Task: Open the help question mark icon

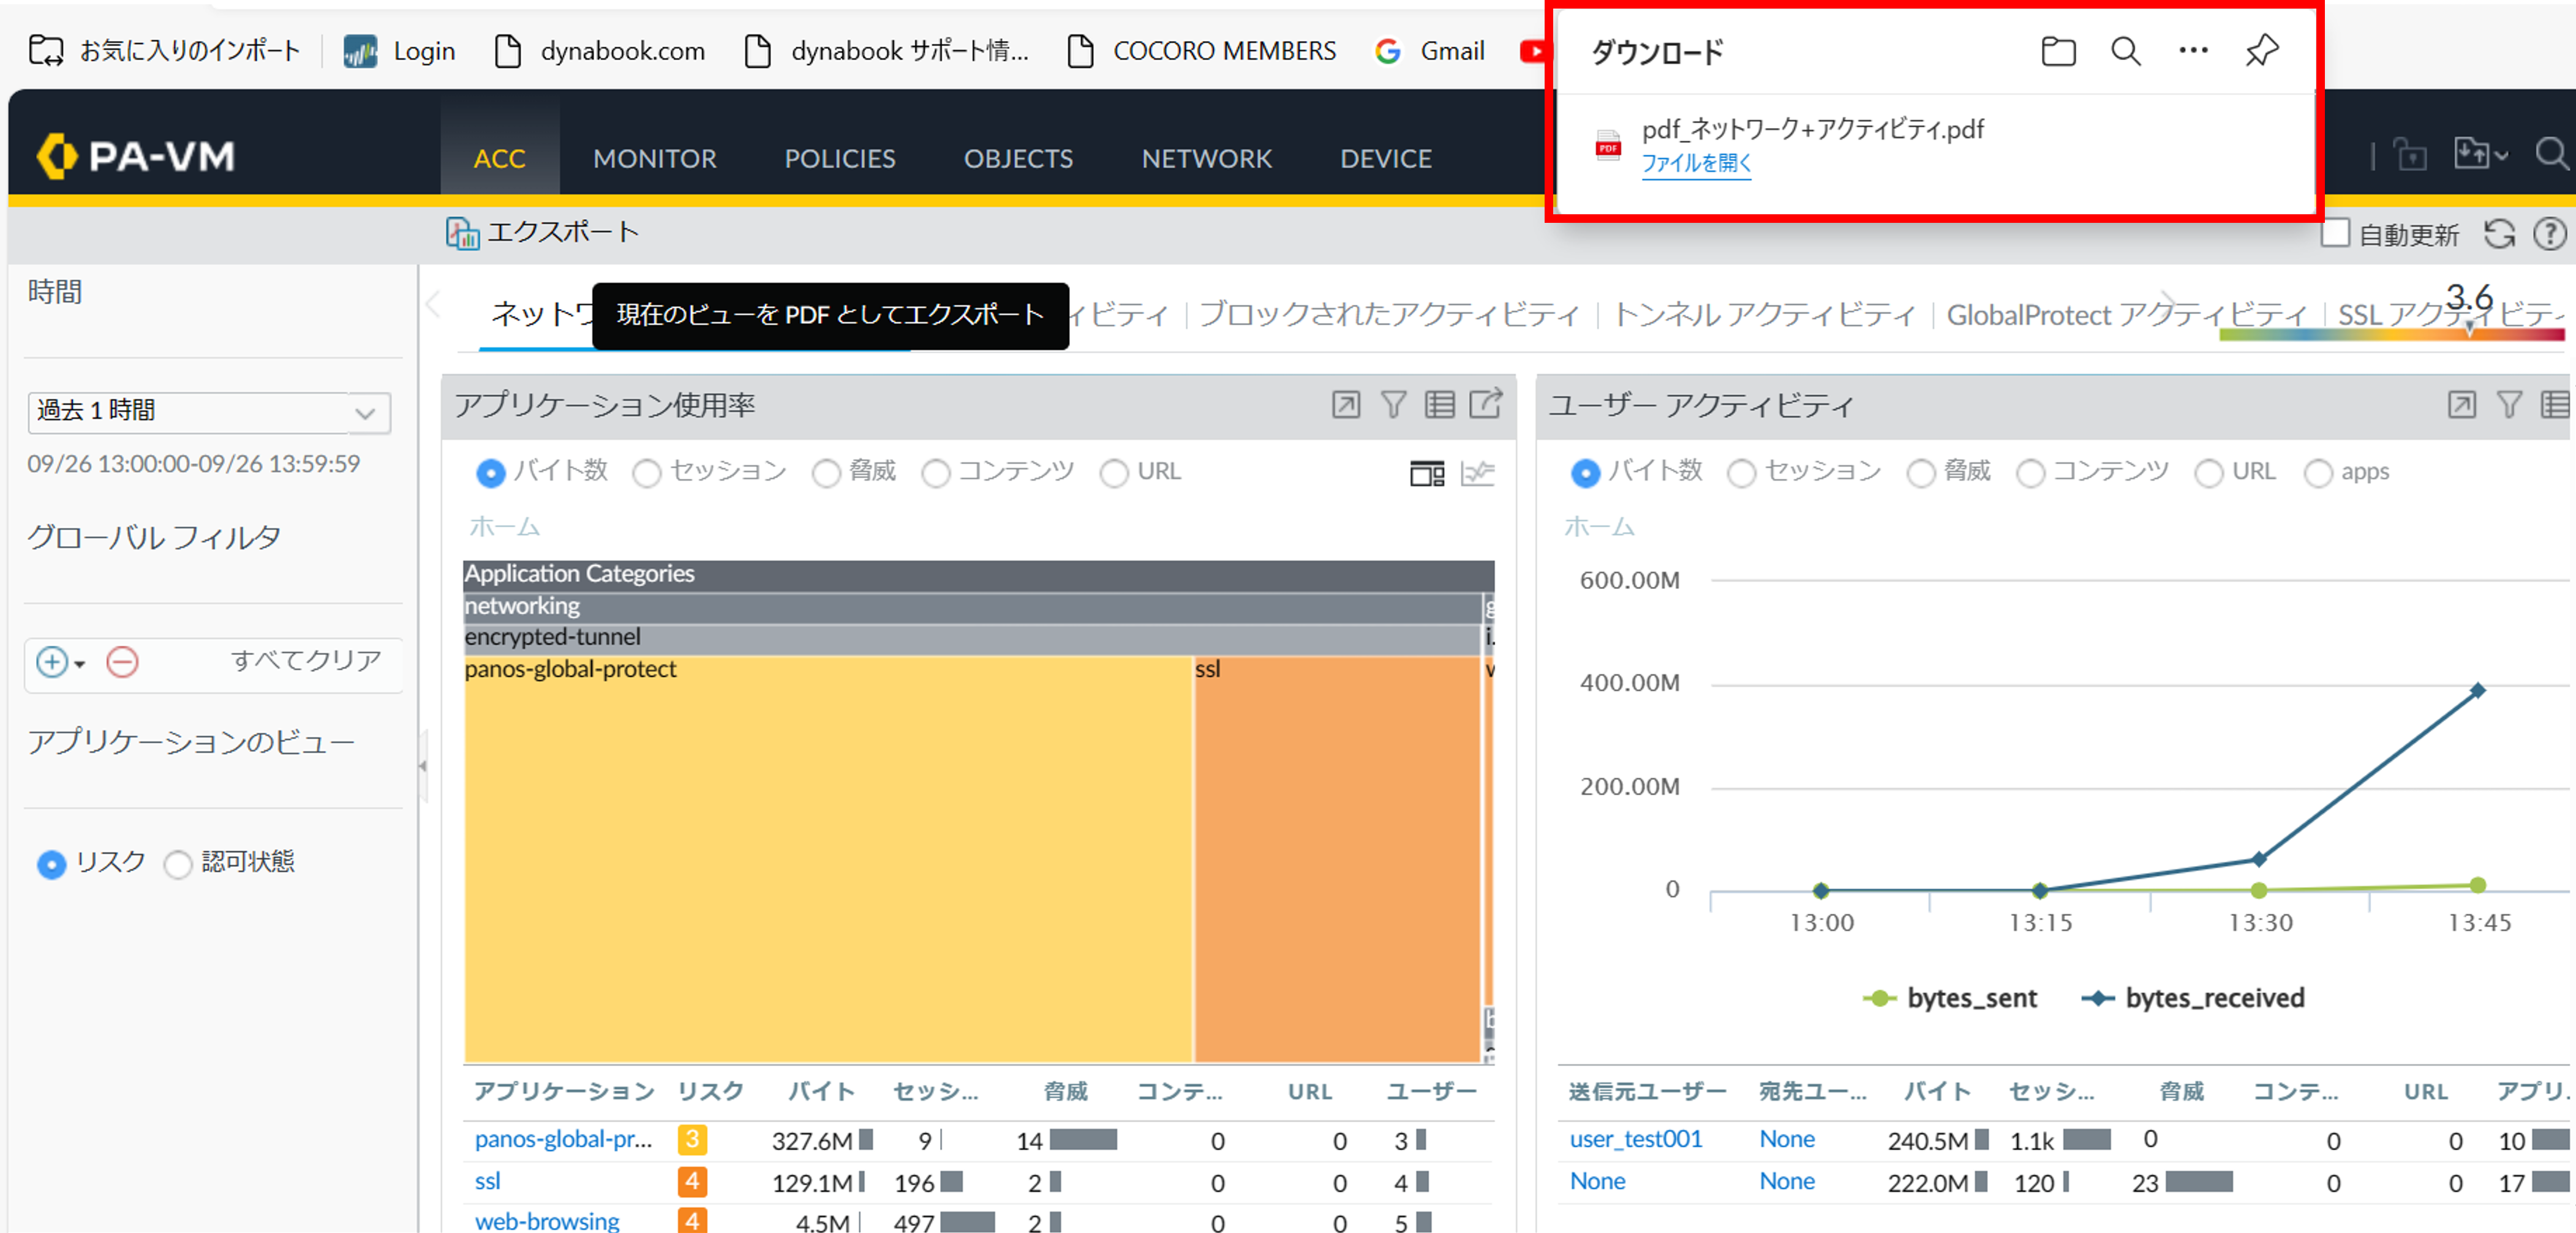Action: pos(2549,234)
